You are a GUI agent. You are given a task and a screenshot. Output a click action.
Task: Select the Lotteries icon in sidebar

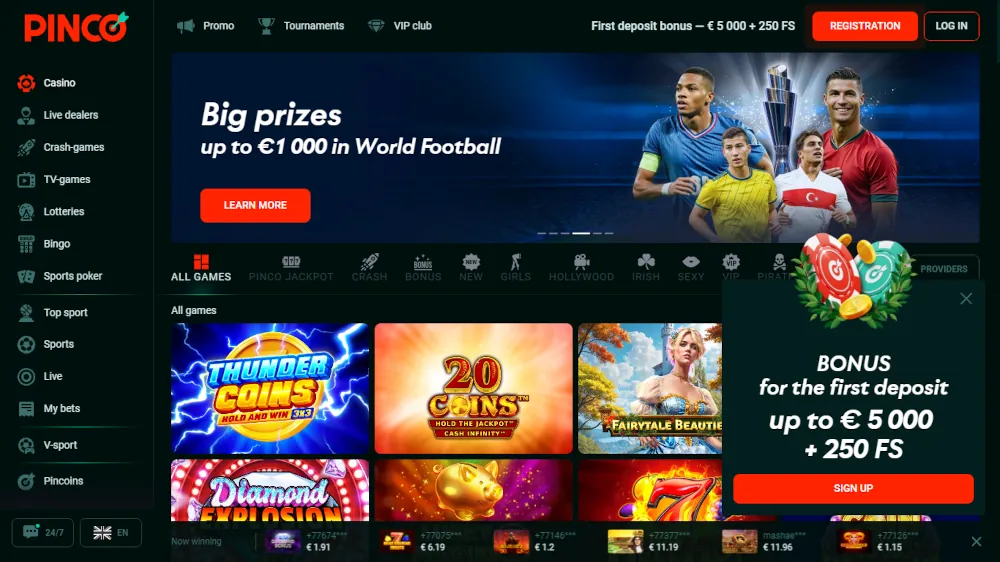(x=26, y=212)
